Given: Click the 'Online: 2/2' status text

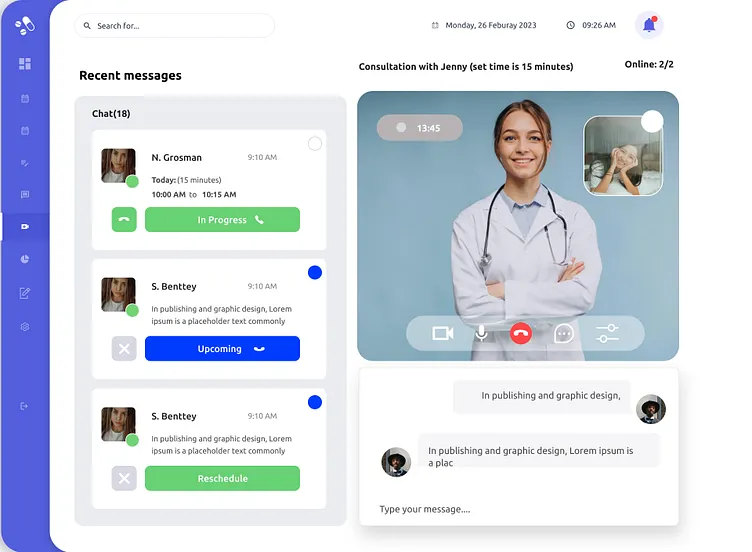Looking at the screenshot, I should pos(649,64).
